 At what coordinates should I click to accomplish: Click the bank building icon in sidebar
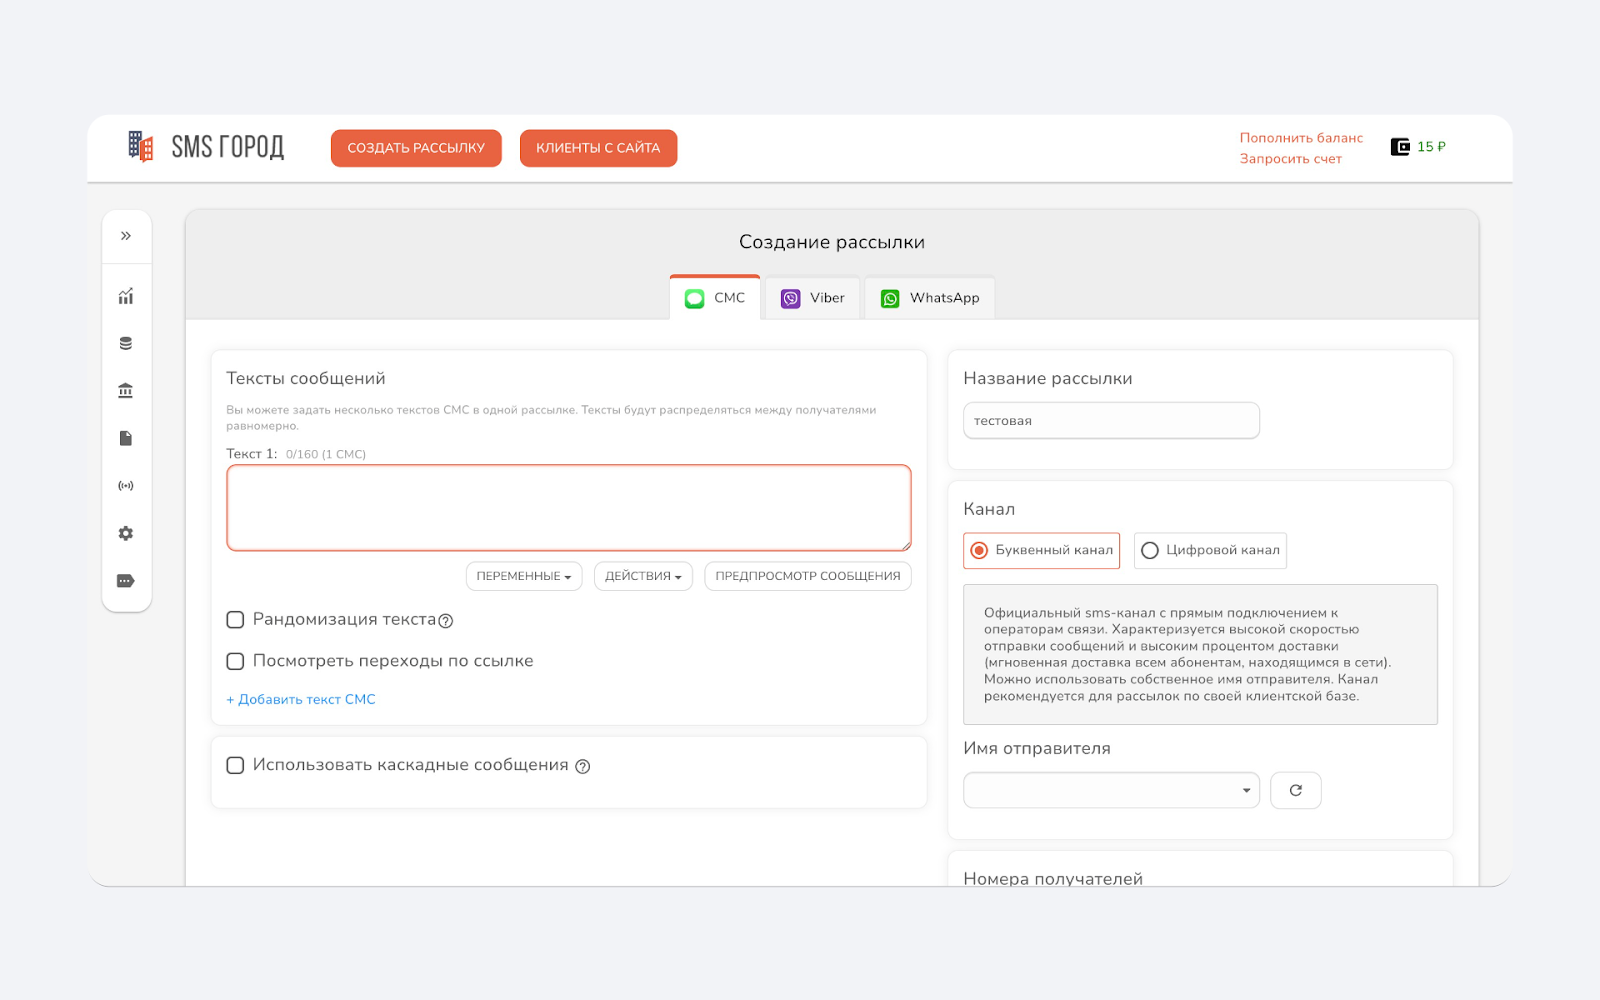coord(126,391)
